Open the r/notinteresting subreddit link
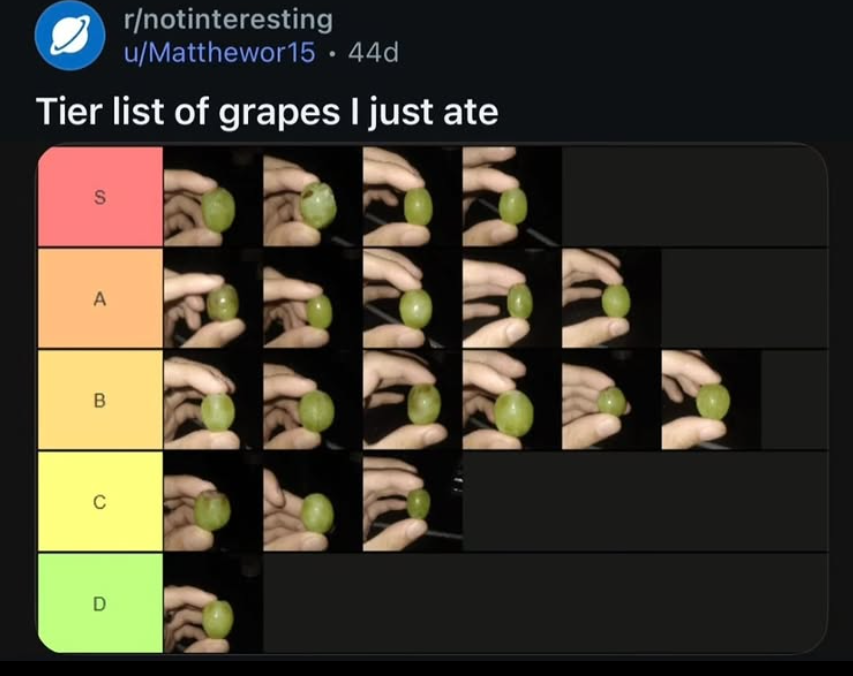 pyautogui.click(x=224, y=19)
